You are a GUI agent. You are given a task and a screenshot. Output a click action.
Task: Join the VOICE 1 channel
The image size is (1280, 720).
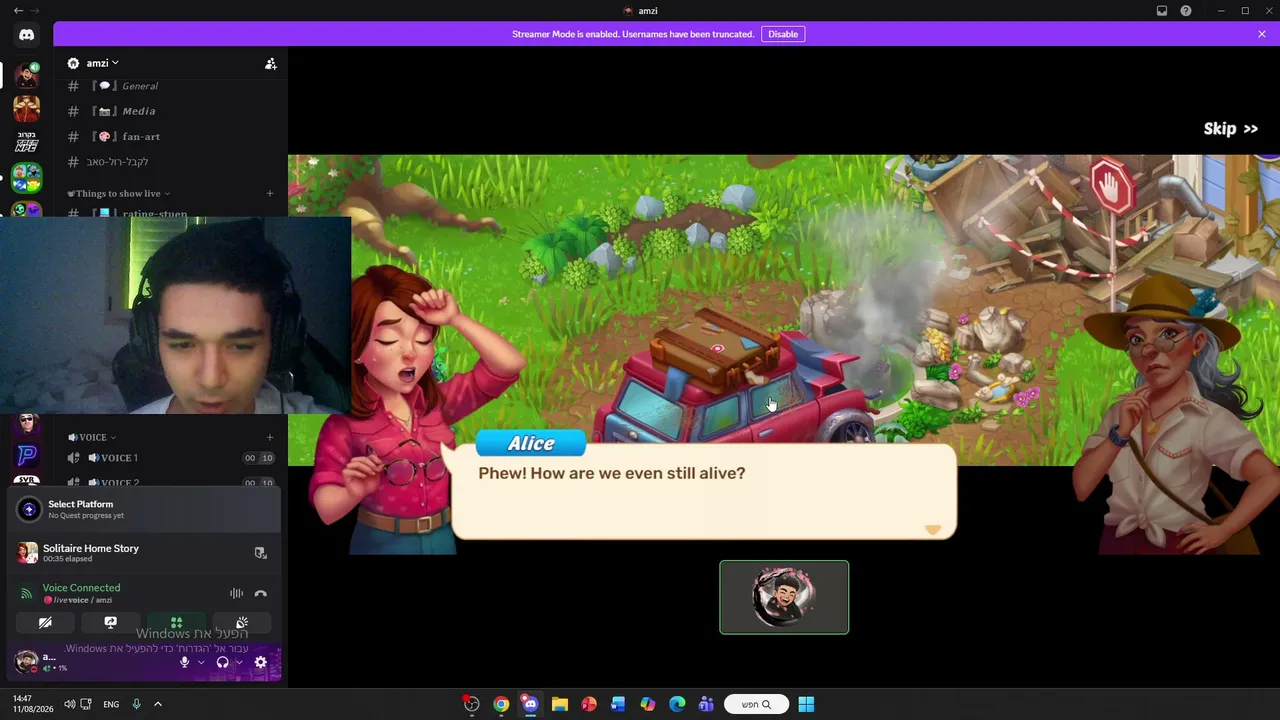(x=170, y=458)
